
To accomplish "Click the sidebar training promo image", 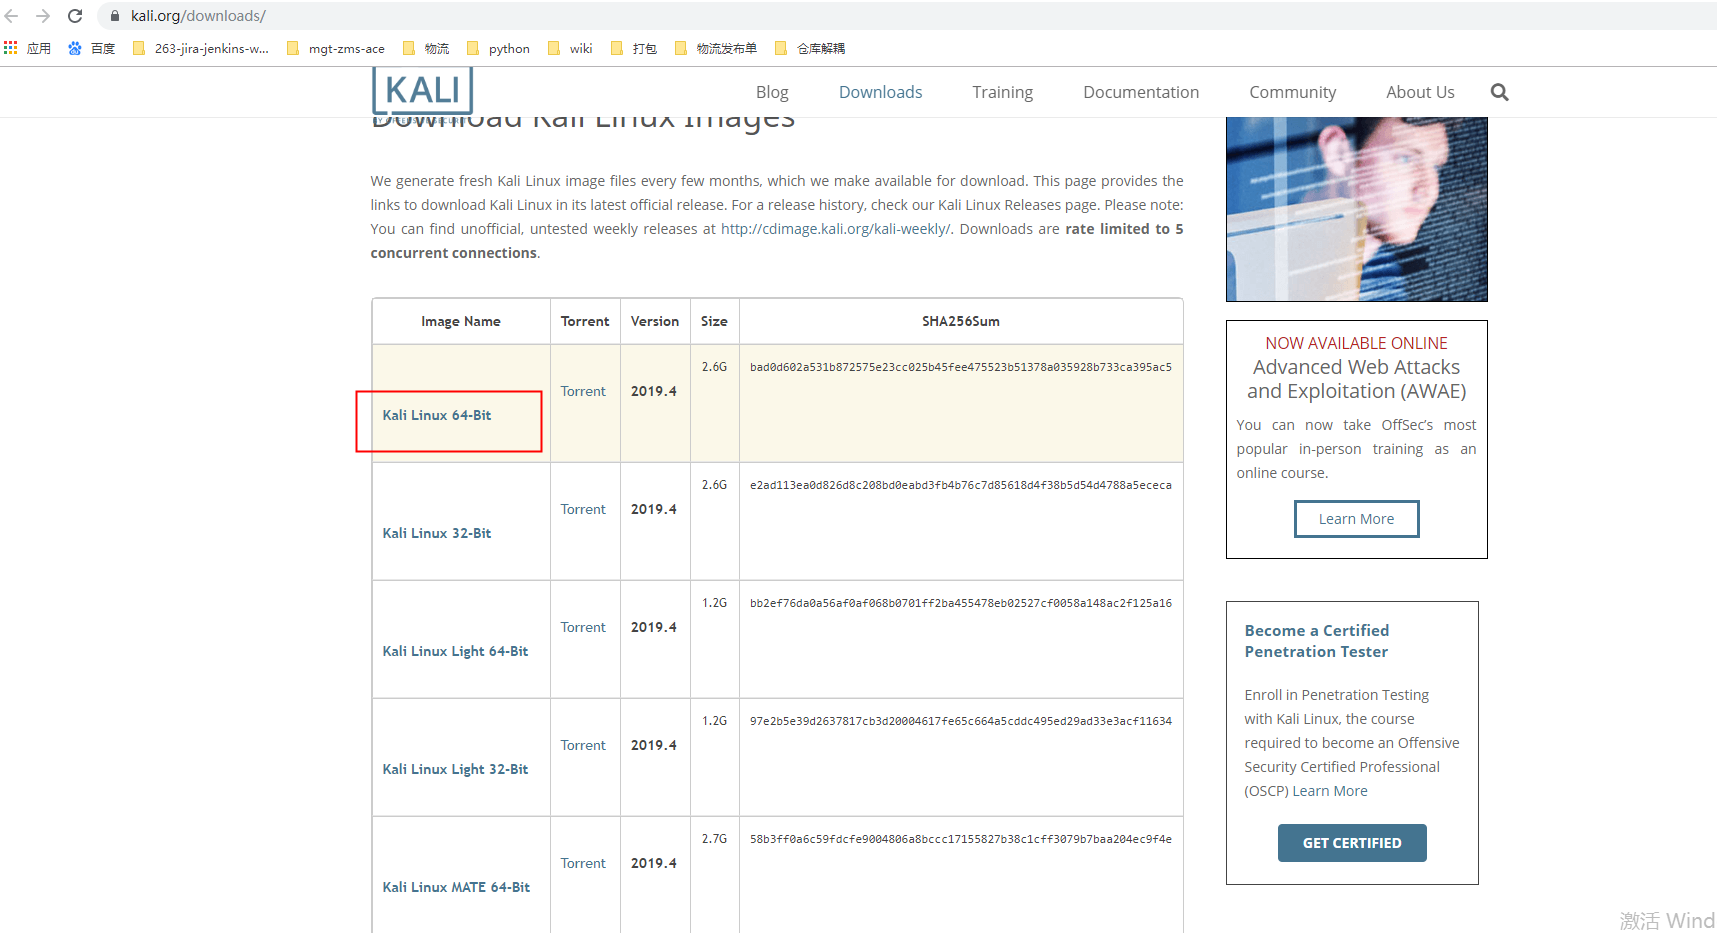I will [x=1356, y=209].
